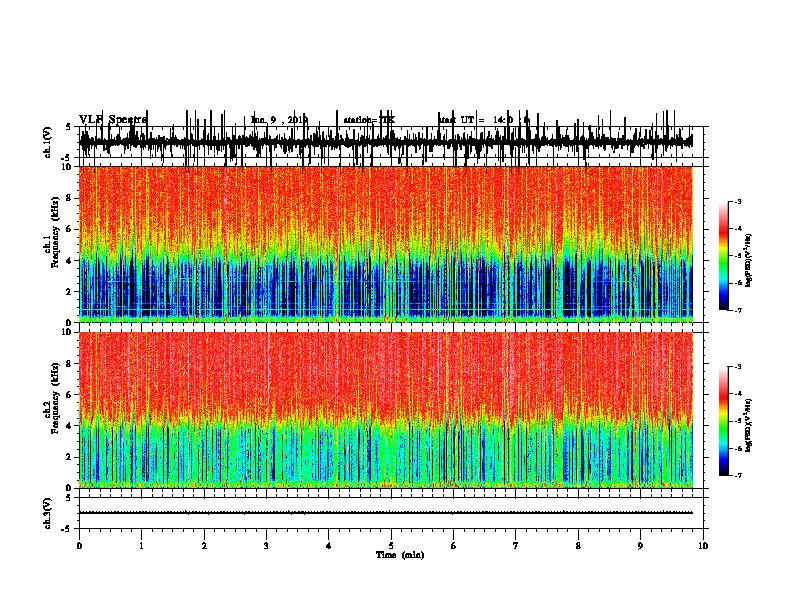Click the 6 kHz tick of ch.1 spectrogram
Viewport: 792px width, 612px height.
click(x=70, y=229)
